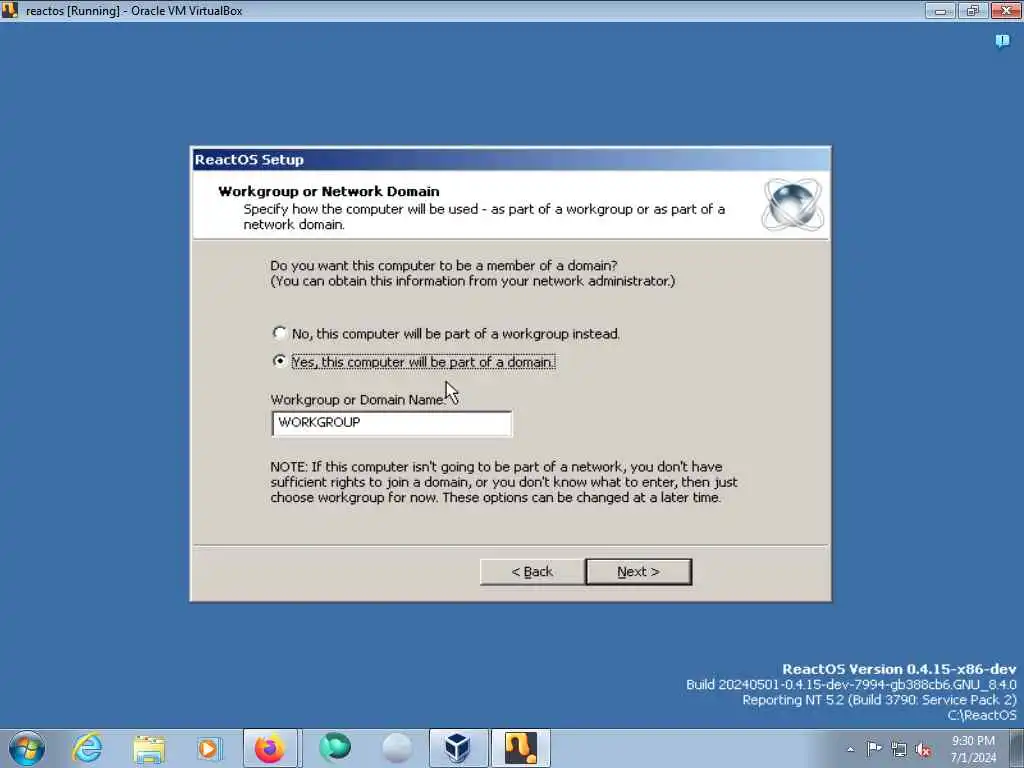1024x768 pixels.
Task: Click the muted volume speaker tray icon
Action: tap(923, 750)
